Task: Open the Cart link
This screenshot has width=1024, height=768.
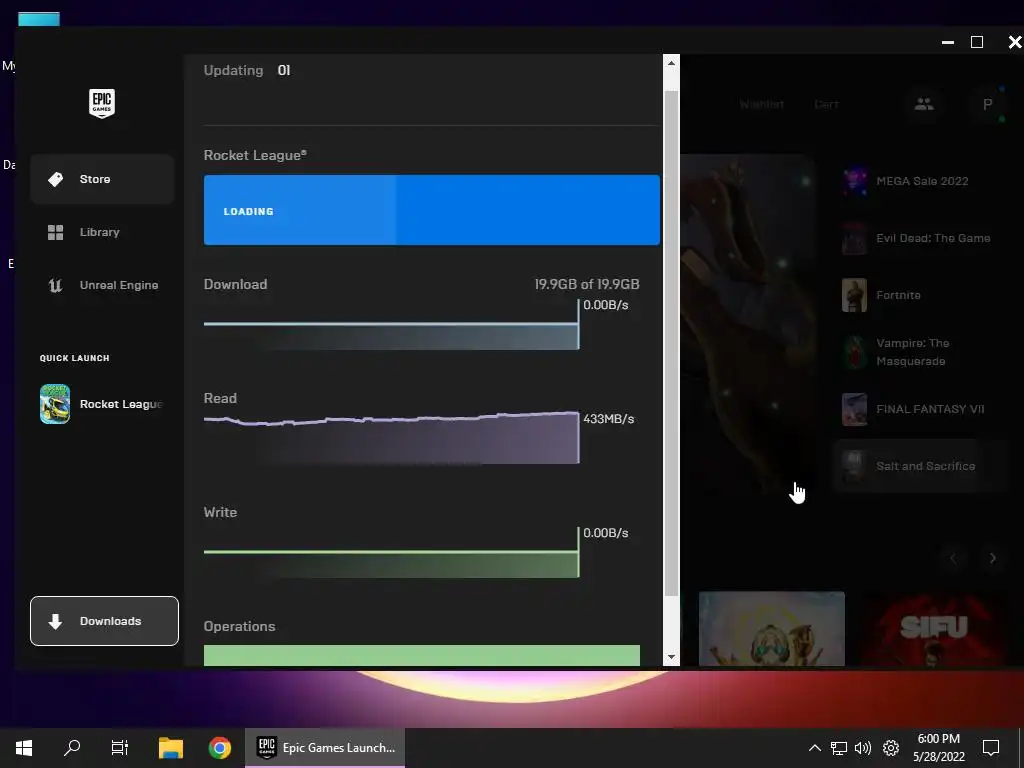Action: tap(826, 104)
